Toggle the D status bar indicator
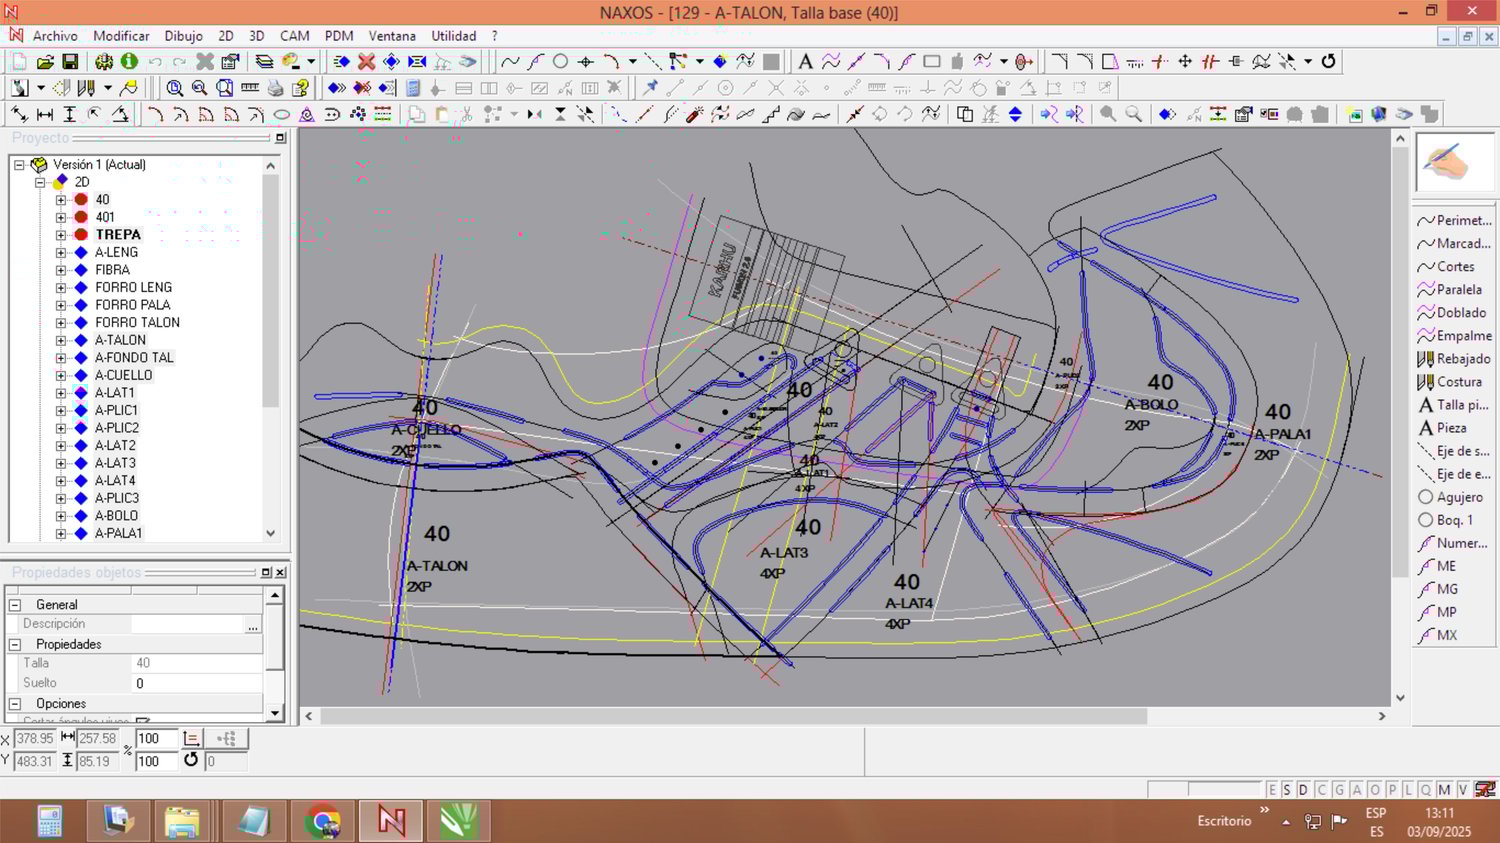Screen dimensions: 1500x843 pyautogui.click(x=1303, y=790)
